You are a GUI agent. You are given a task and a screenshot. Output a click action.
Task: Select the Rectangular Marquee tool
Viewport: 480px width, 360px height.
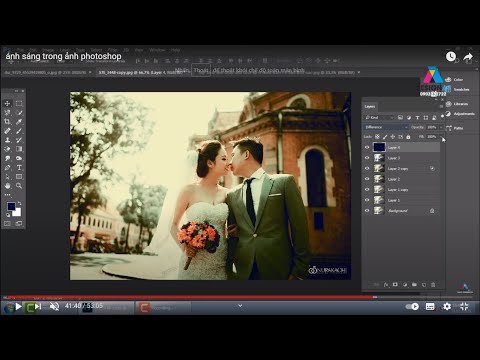click(x=19, y=104)
